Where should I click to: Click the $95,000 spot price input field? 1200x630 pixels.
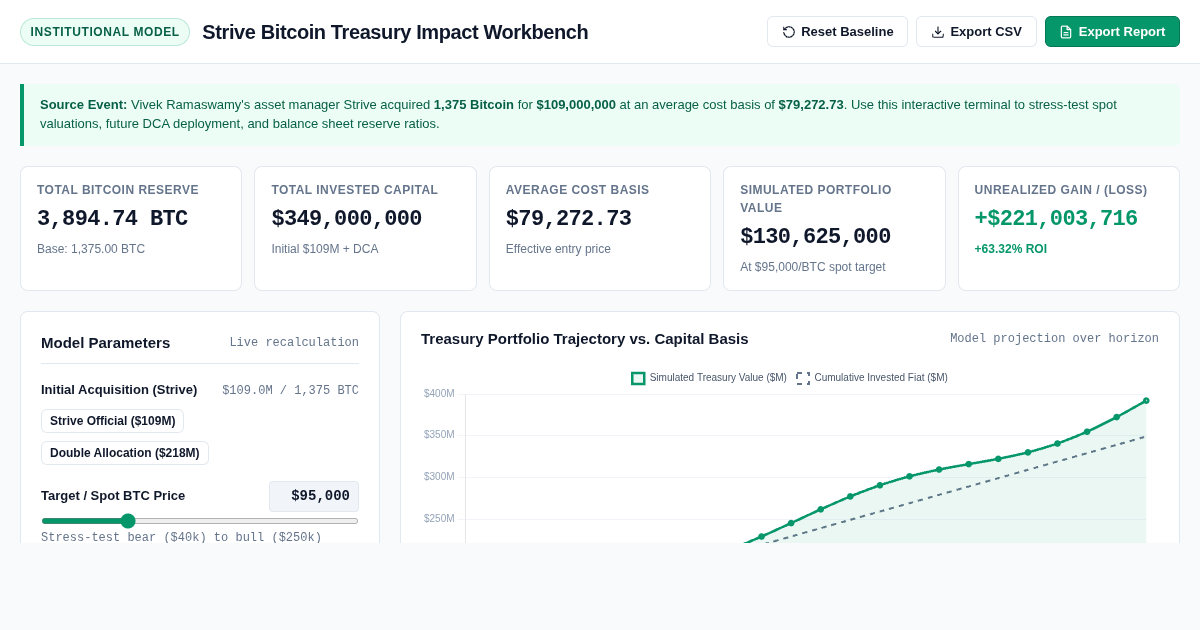pos(314,496)
